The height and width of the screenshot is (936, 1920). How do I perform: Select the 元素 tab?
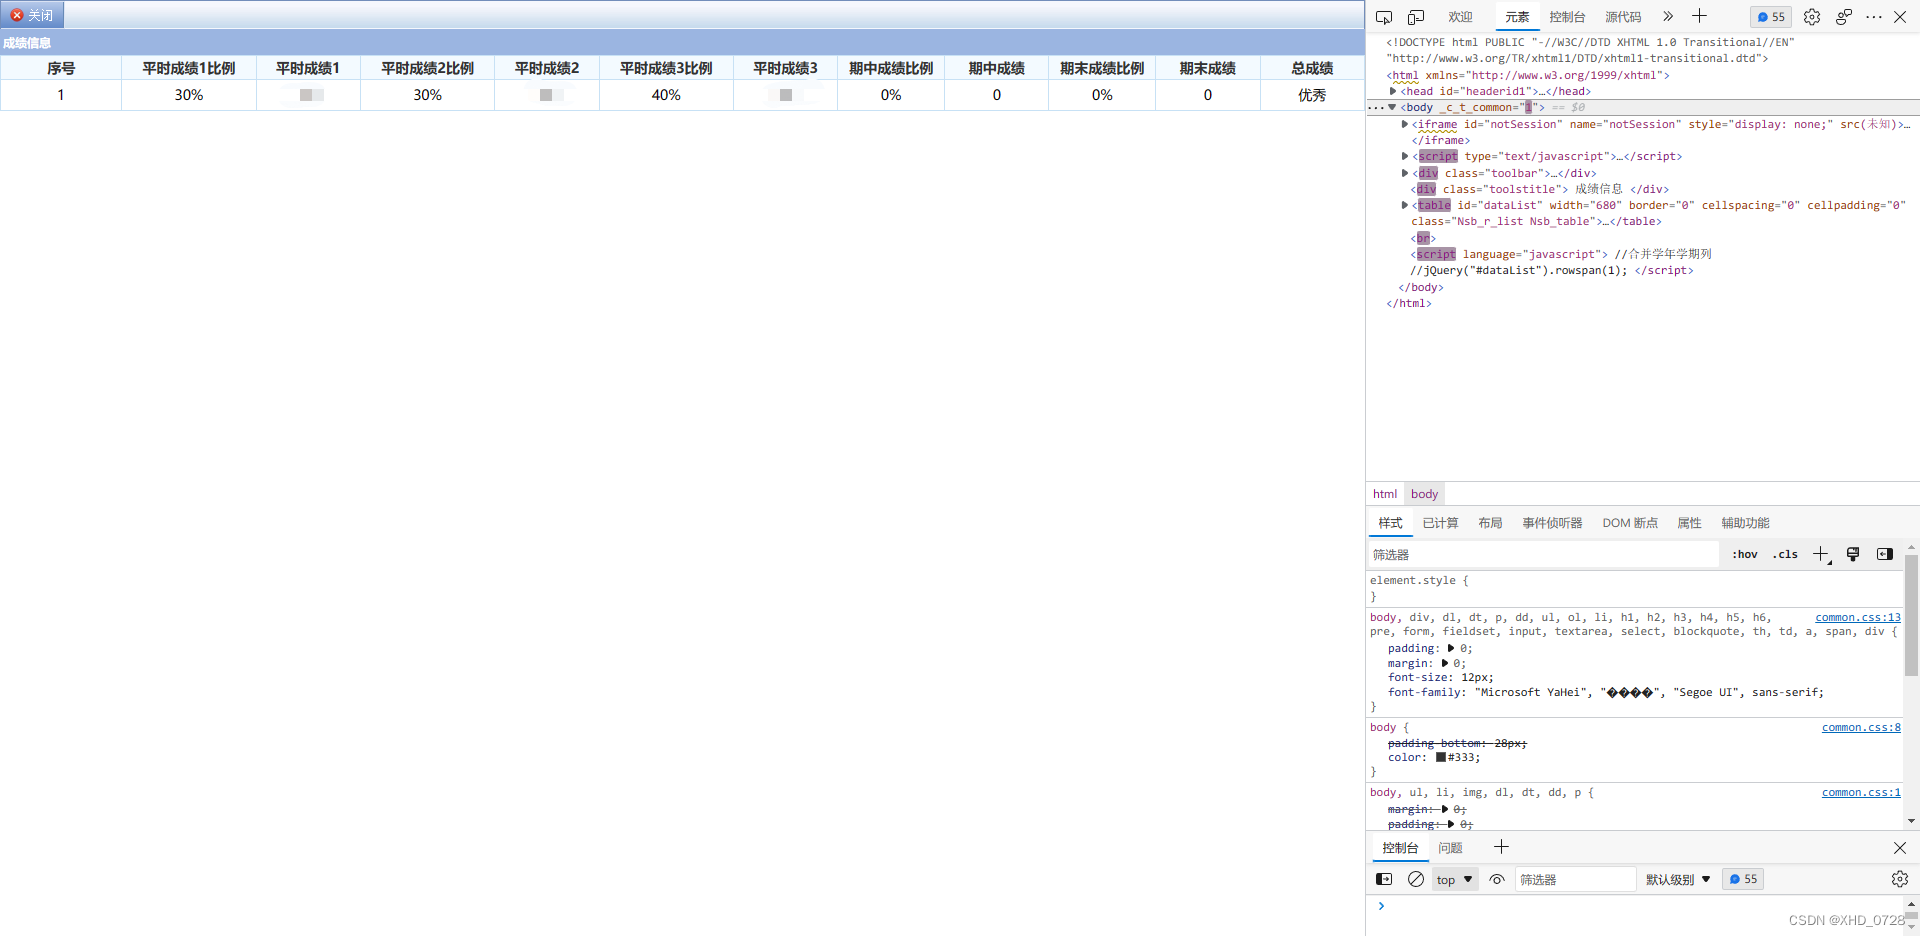(1517, 17)
